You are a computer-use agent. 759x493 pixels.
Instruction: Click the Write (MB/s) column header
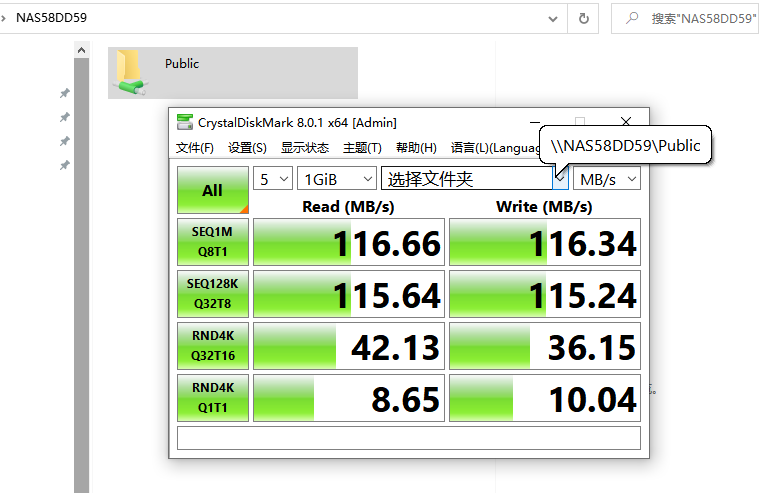point(544,207)
